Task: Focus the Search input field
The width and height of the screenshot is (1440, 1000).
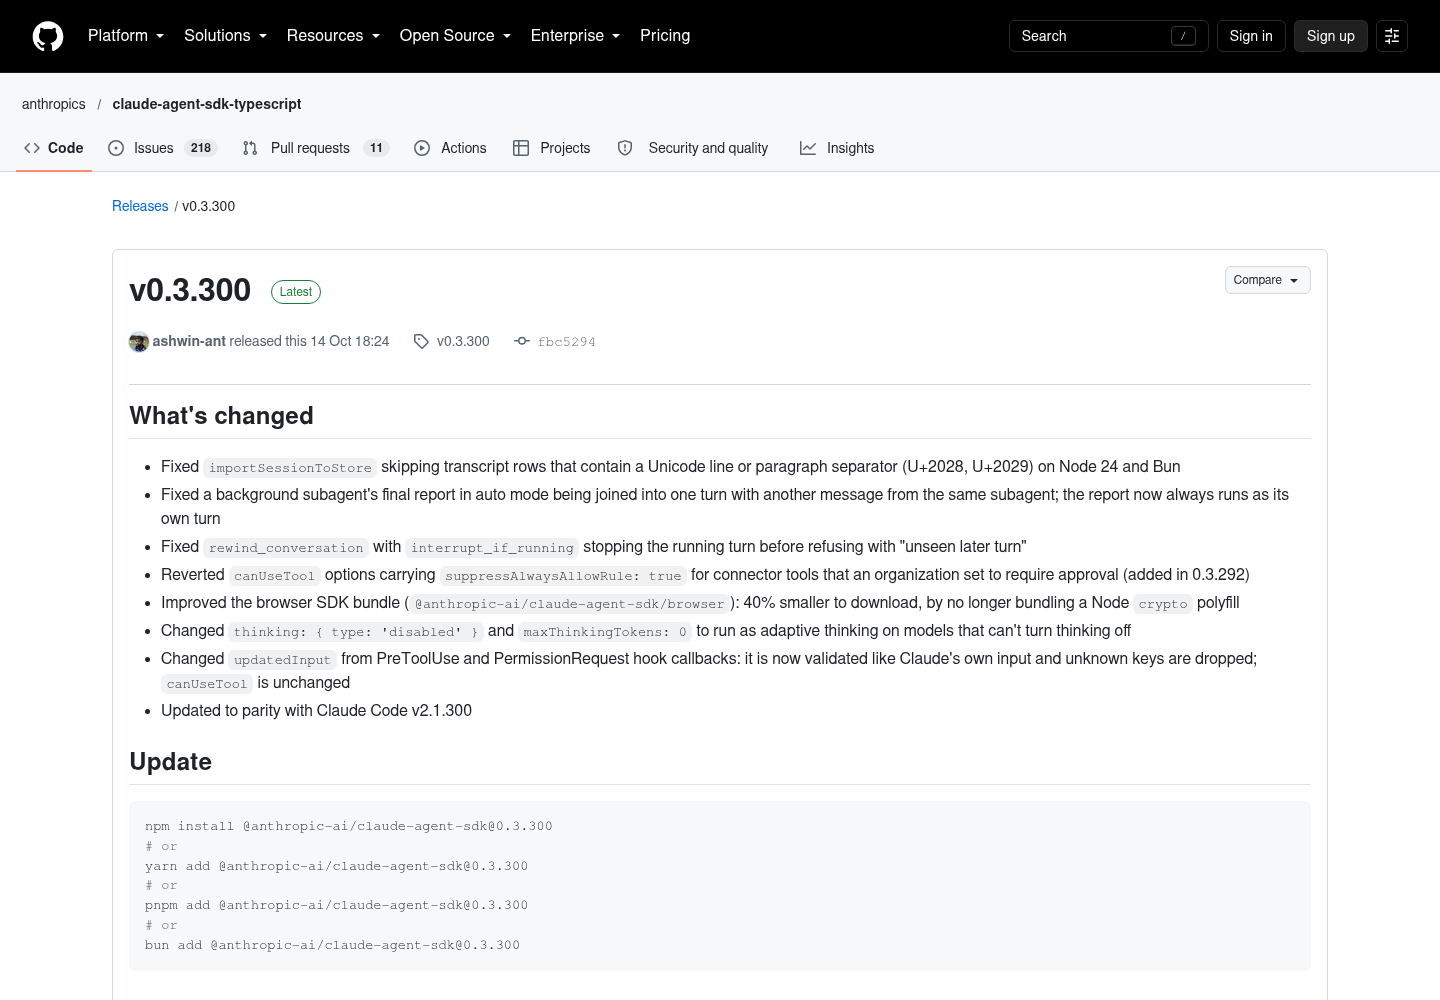Action: [x=1108, y=36]
